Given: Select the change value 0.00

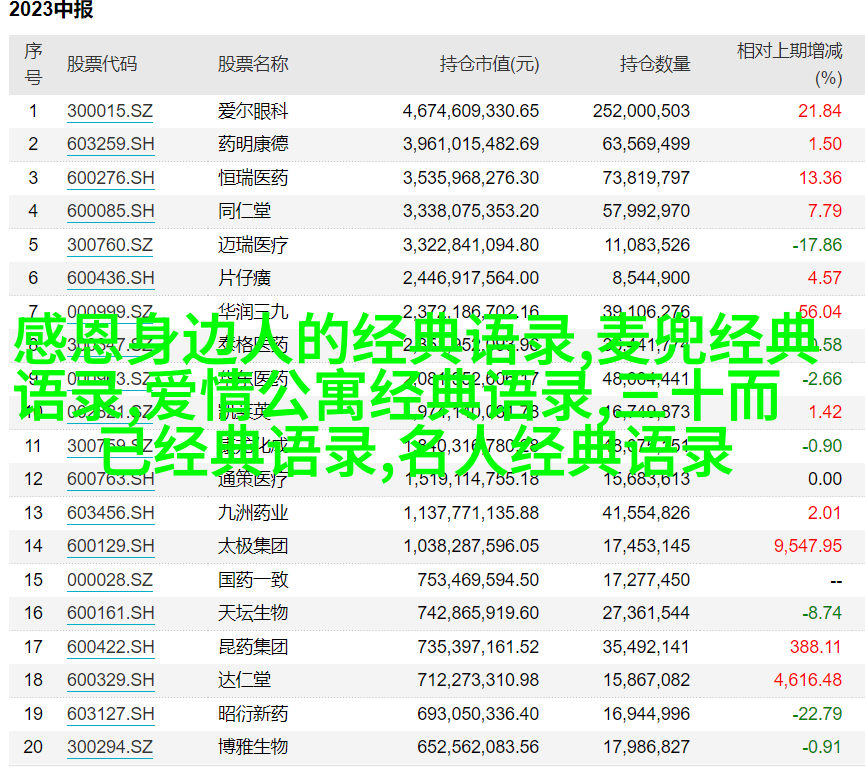Looking at the screenshot, I should tap(825, 479).
